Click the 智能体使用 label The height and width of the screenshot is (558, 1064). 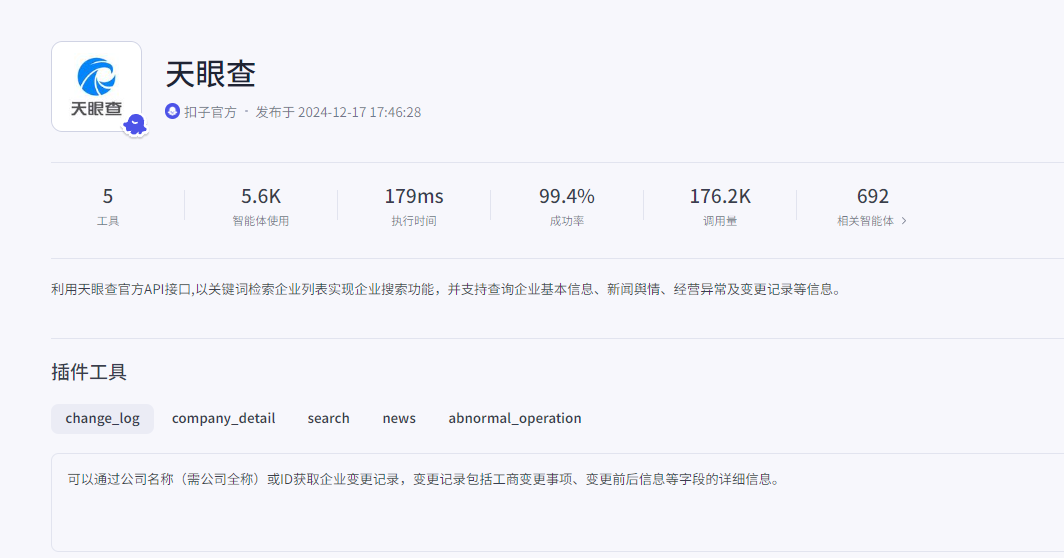(261, 221)
